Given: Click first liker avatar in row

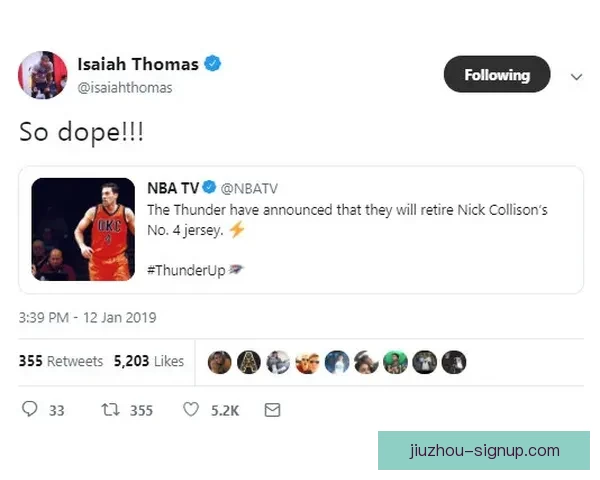Looking at the screenshot, I should click(x=219, y=362).
